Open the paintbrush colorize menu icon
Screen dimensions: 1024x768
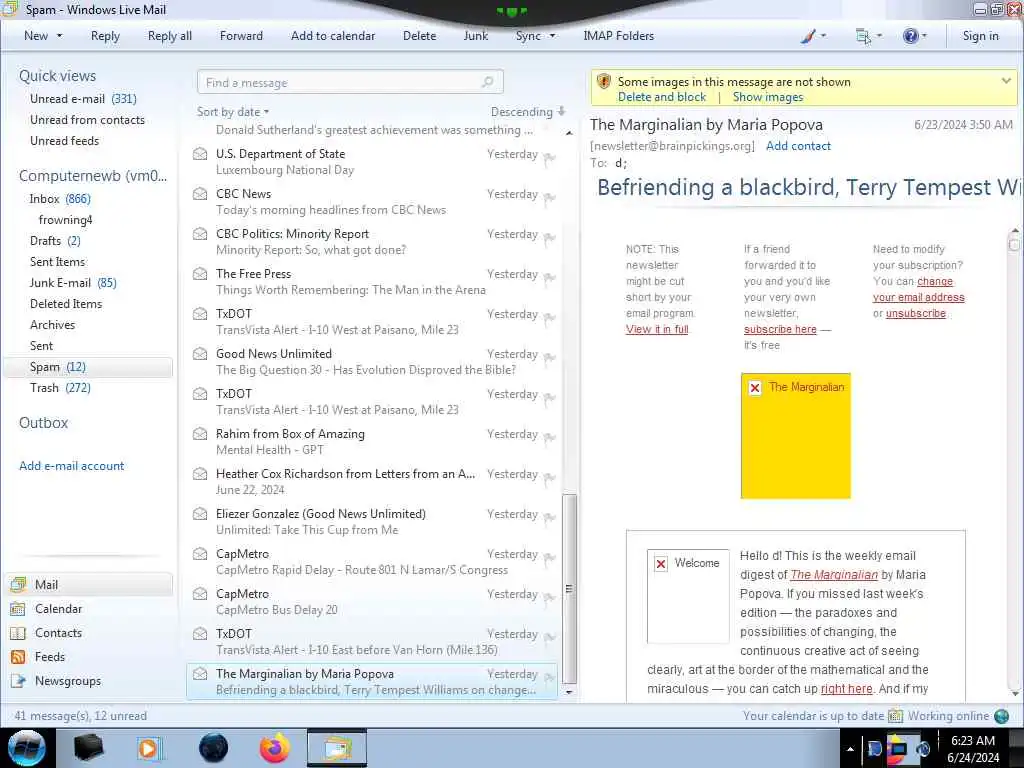[808, 36]
